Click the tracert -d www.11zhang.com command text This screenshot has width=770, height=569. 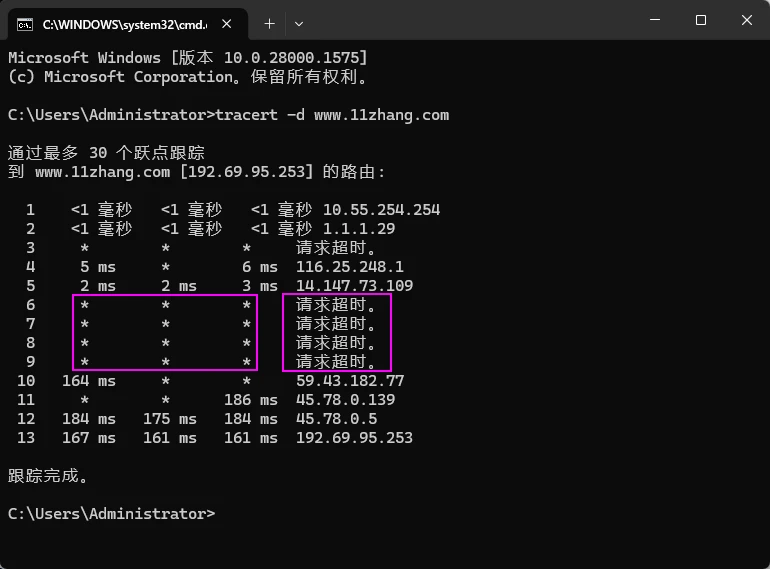pos(332,115)
